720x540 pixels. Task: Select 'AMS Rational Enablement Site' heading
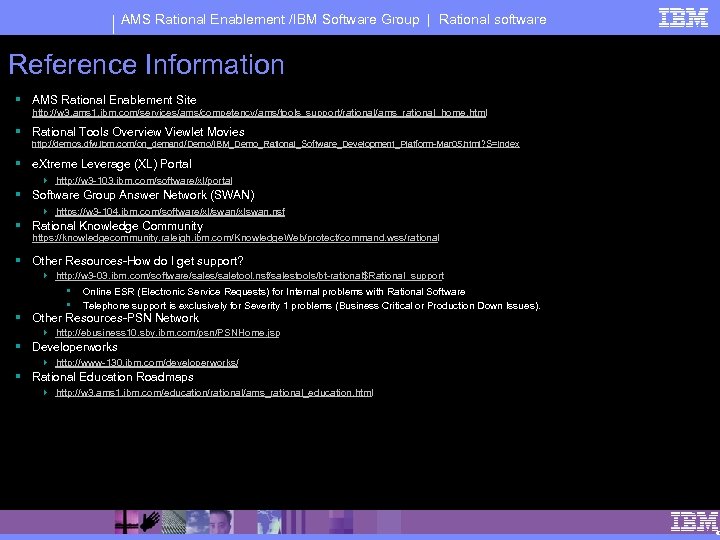114,100
